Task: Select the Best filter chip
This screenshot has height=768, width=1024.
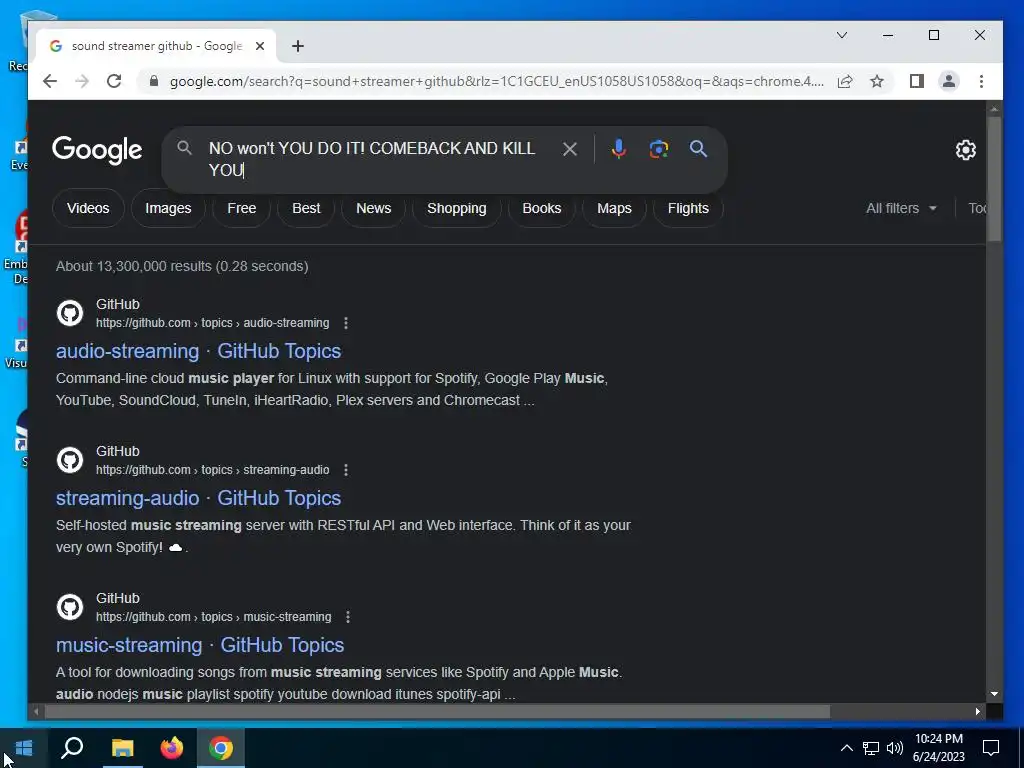Action: 306,208
